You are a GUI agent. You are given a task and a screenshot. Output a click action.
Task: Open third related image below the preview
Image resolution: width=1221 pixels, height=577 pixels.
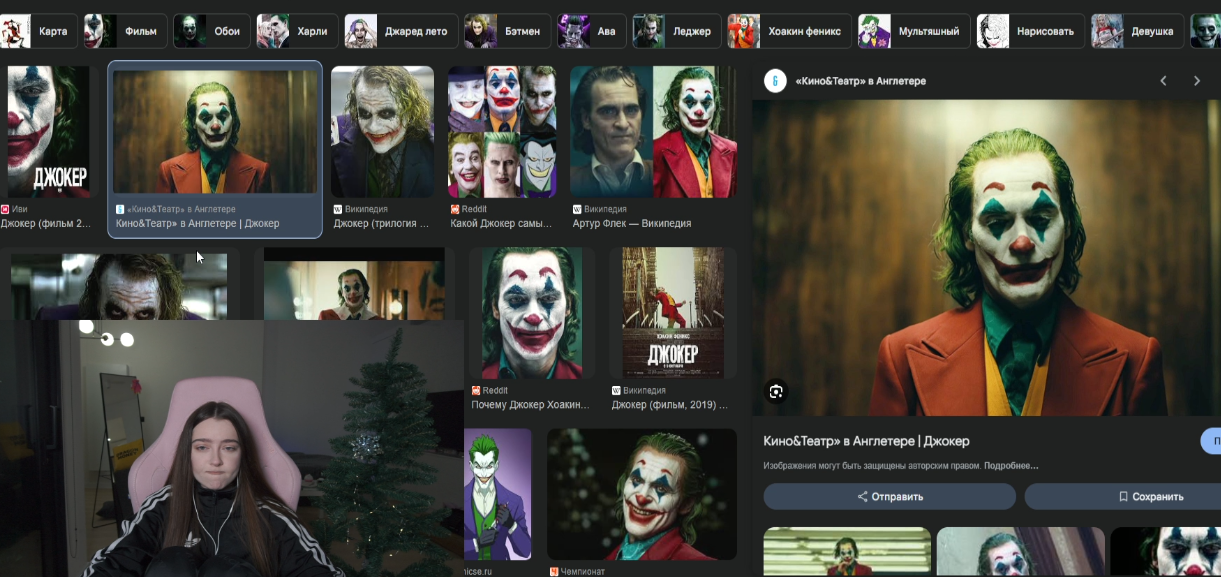coord(1166,552)
